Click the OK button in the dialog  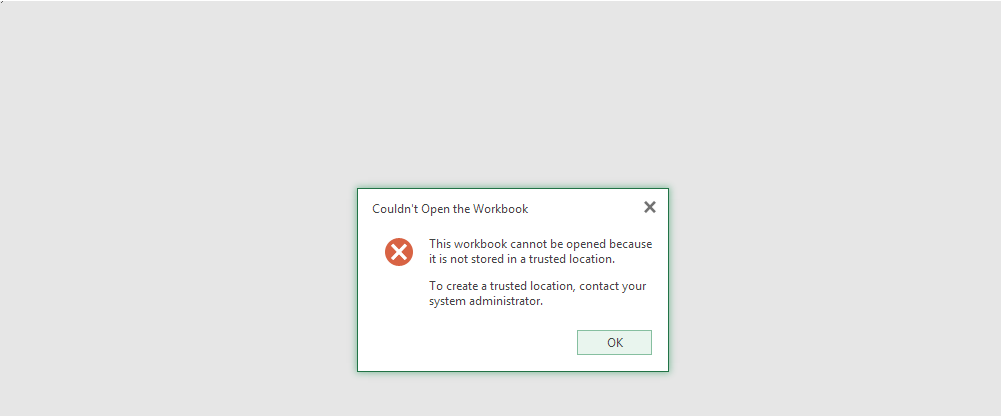pos(614,343)
